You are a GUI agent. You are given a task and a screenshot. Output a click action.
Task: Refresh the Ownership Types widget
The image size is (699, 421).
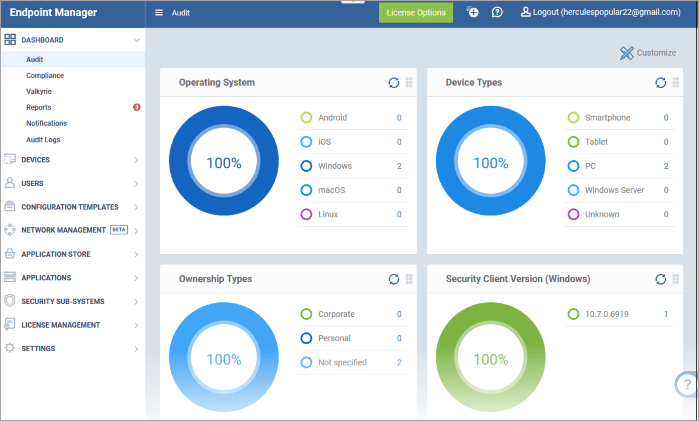click(394, 279)
